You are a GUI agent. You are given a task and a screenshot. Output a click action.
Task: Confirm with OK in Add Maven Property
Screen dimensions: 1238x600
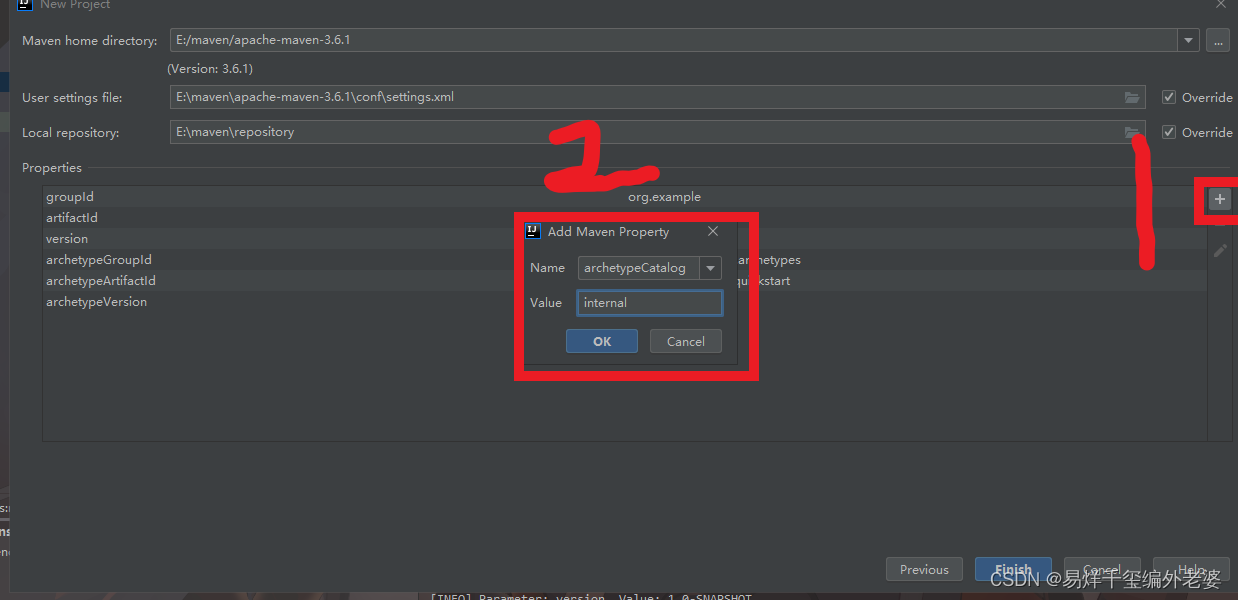[602, 341]
